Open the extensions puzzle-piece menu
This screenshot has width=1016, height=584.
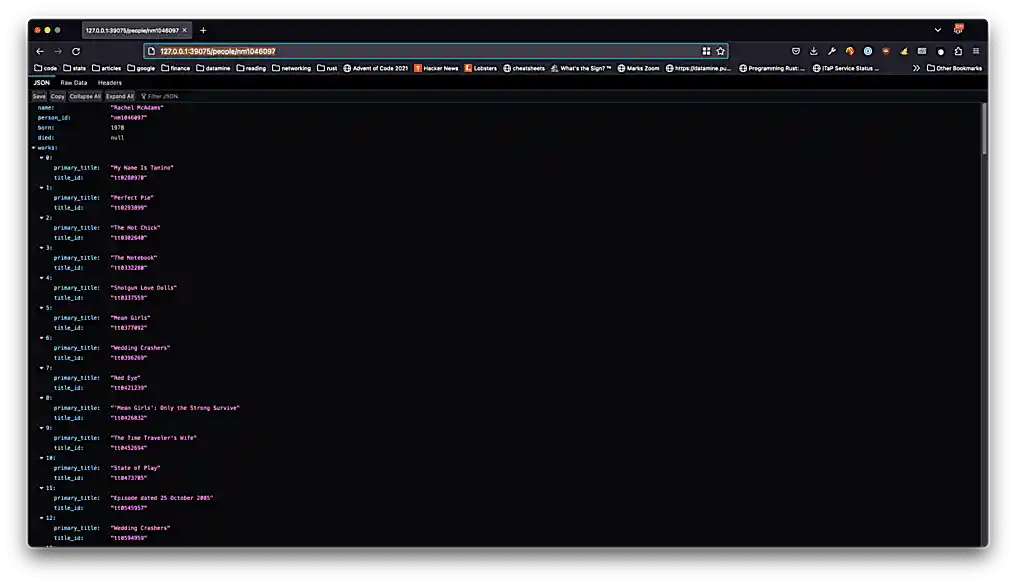pyautogui.click(x=958, y=51)
